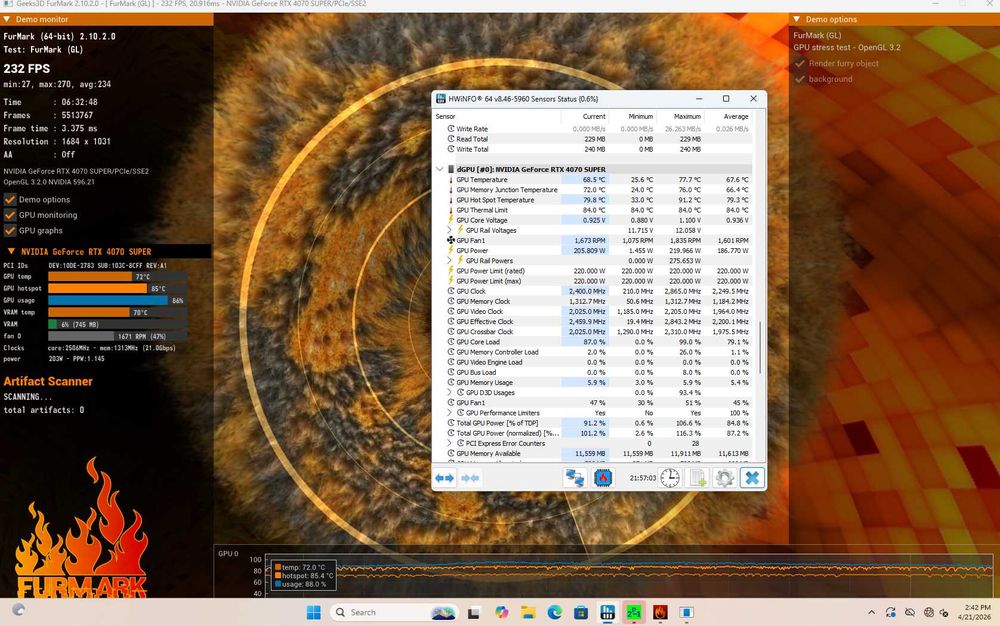Click the Artifact Scanner heading
The image size is (1000, 626).
pyautogui.click(x=48, y=381)
